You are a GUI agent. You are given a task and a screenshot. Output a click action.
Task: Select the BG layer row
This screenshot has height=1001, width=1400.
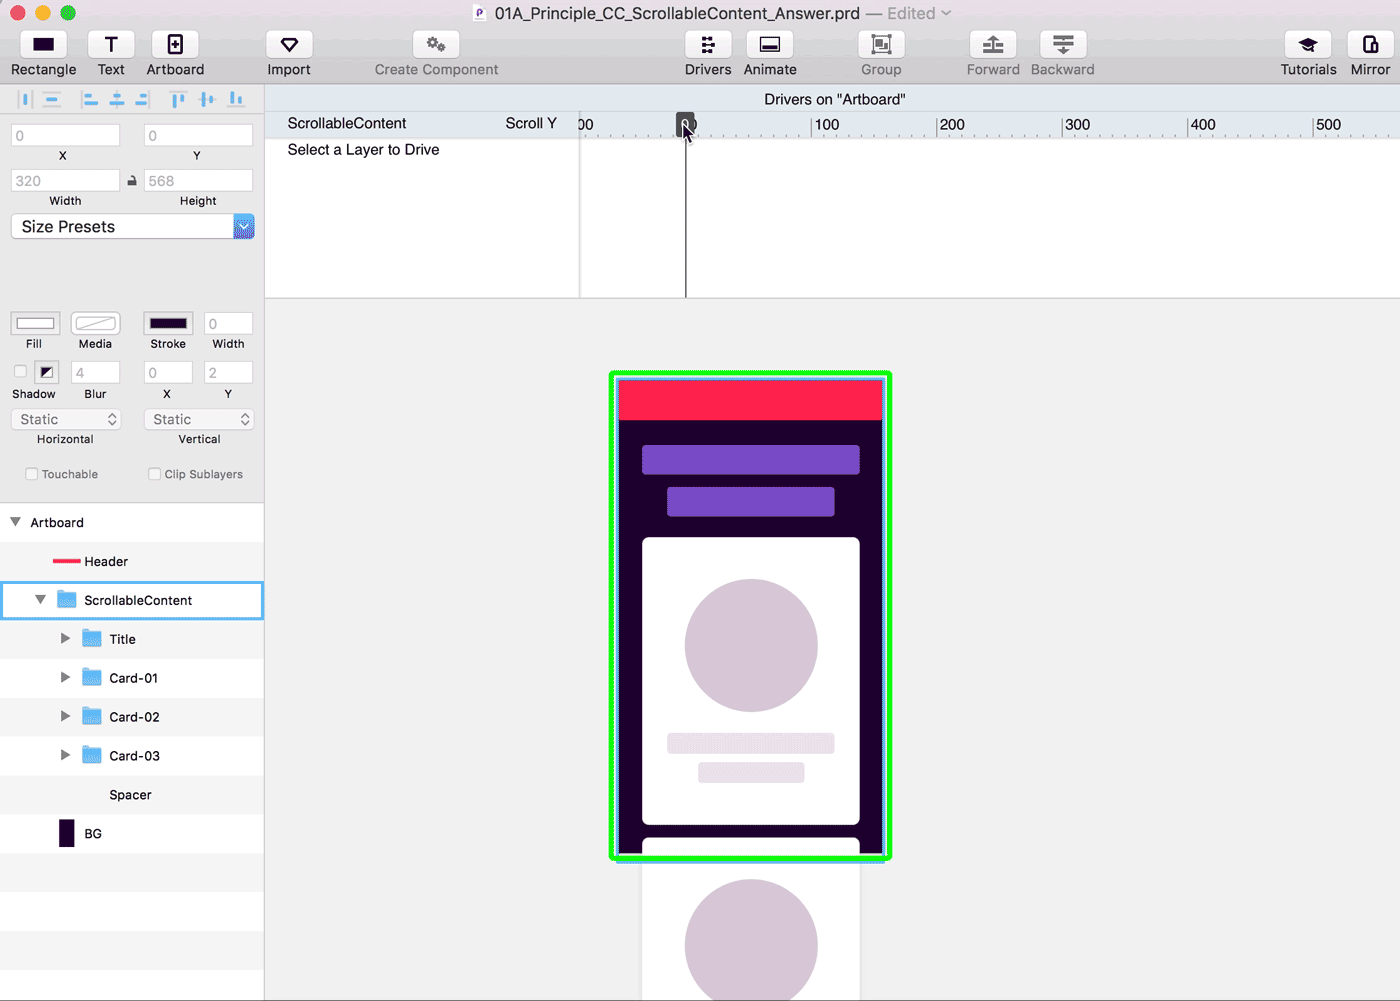(132, 833)
